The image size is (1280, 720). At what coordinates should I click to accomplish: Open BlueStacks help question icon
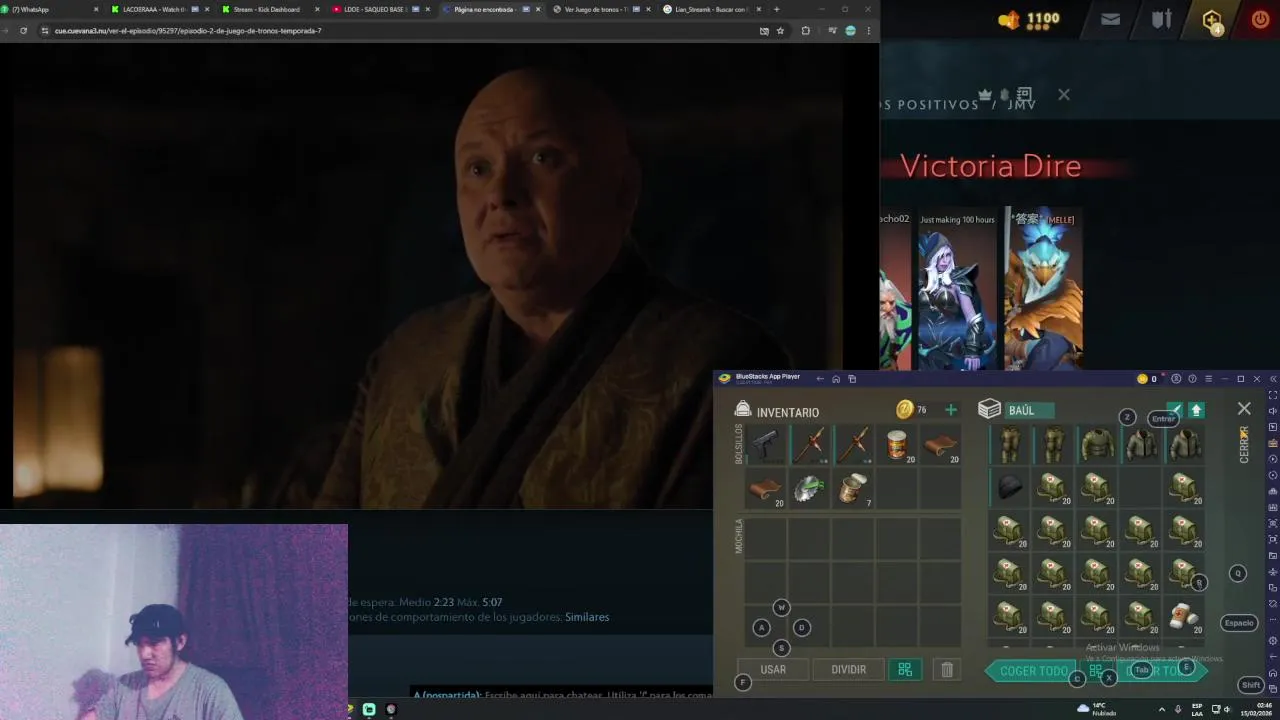coord(1192,379)
